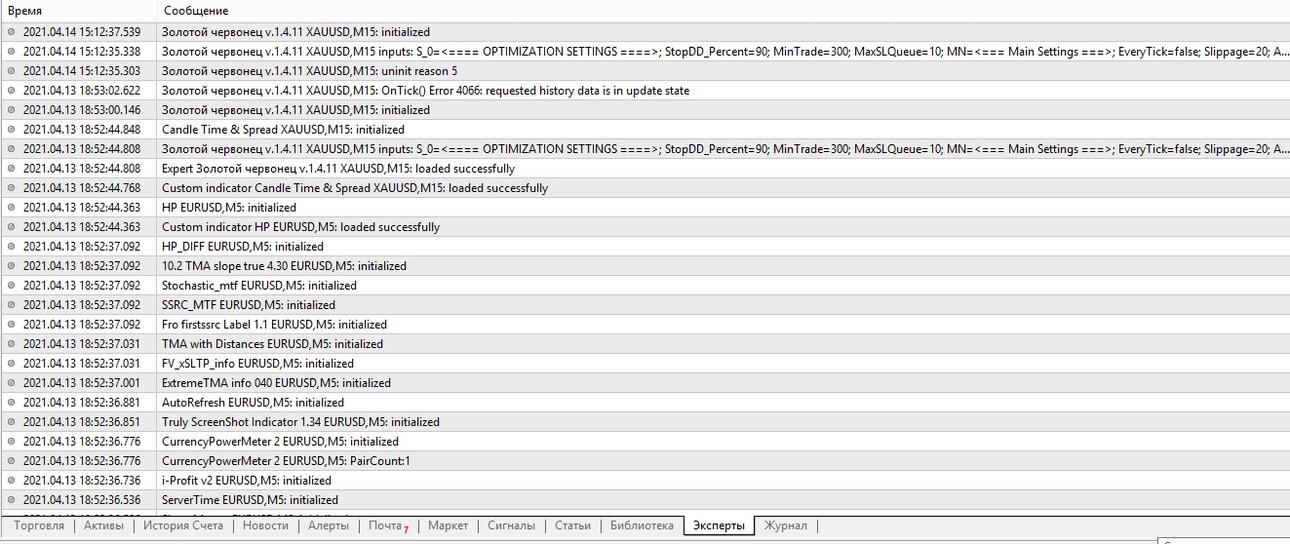
Task: Select 'Золотой червонец' initialized message at 15:12:37.539
Action: 296,32
